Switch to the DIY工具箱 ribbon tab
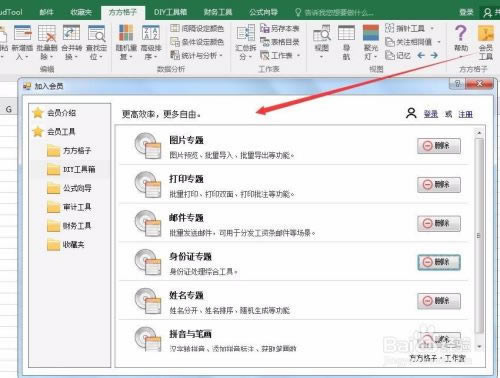 (170, 12)
